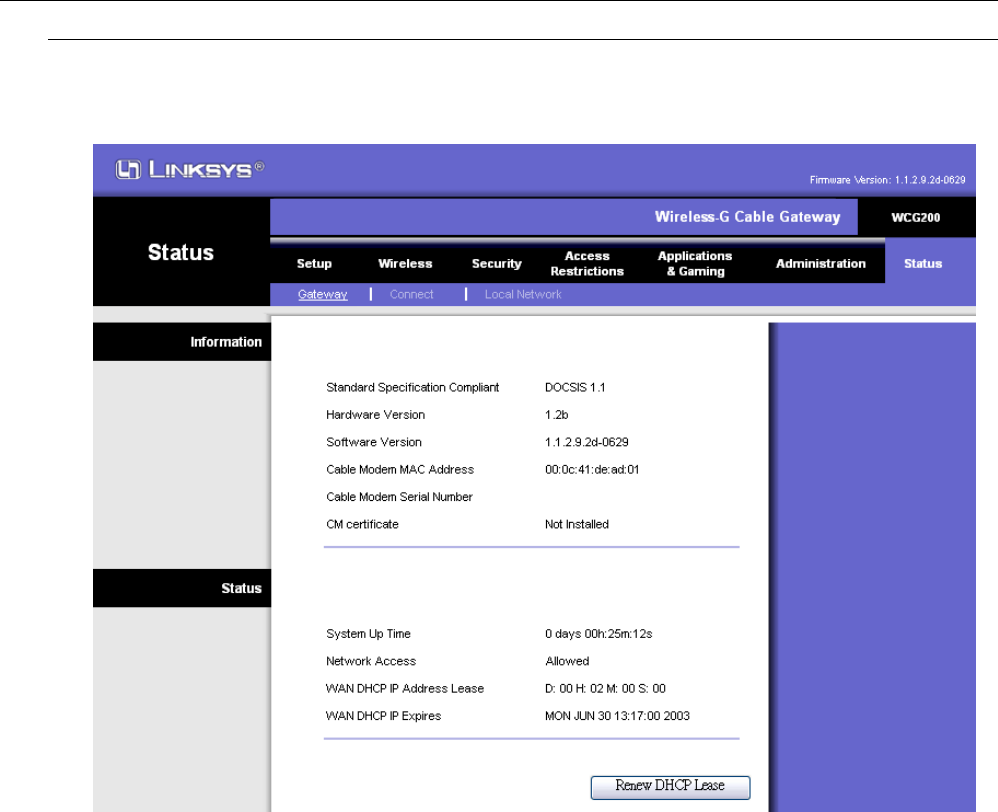998x812 pixels.
Task: Click the Renew DHCP Lease button
Action: [670, 787]
